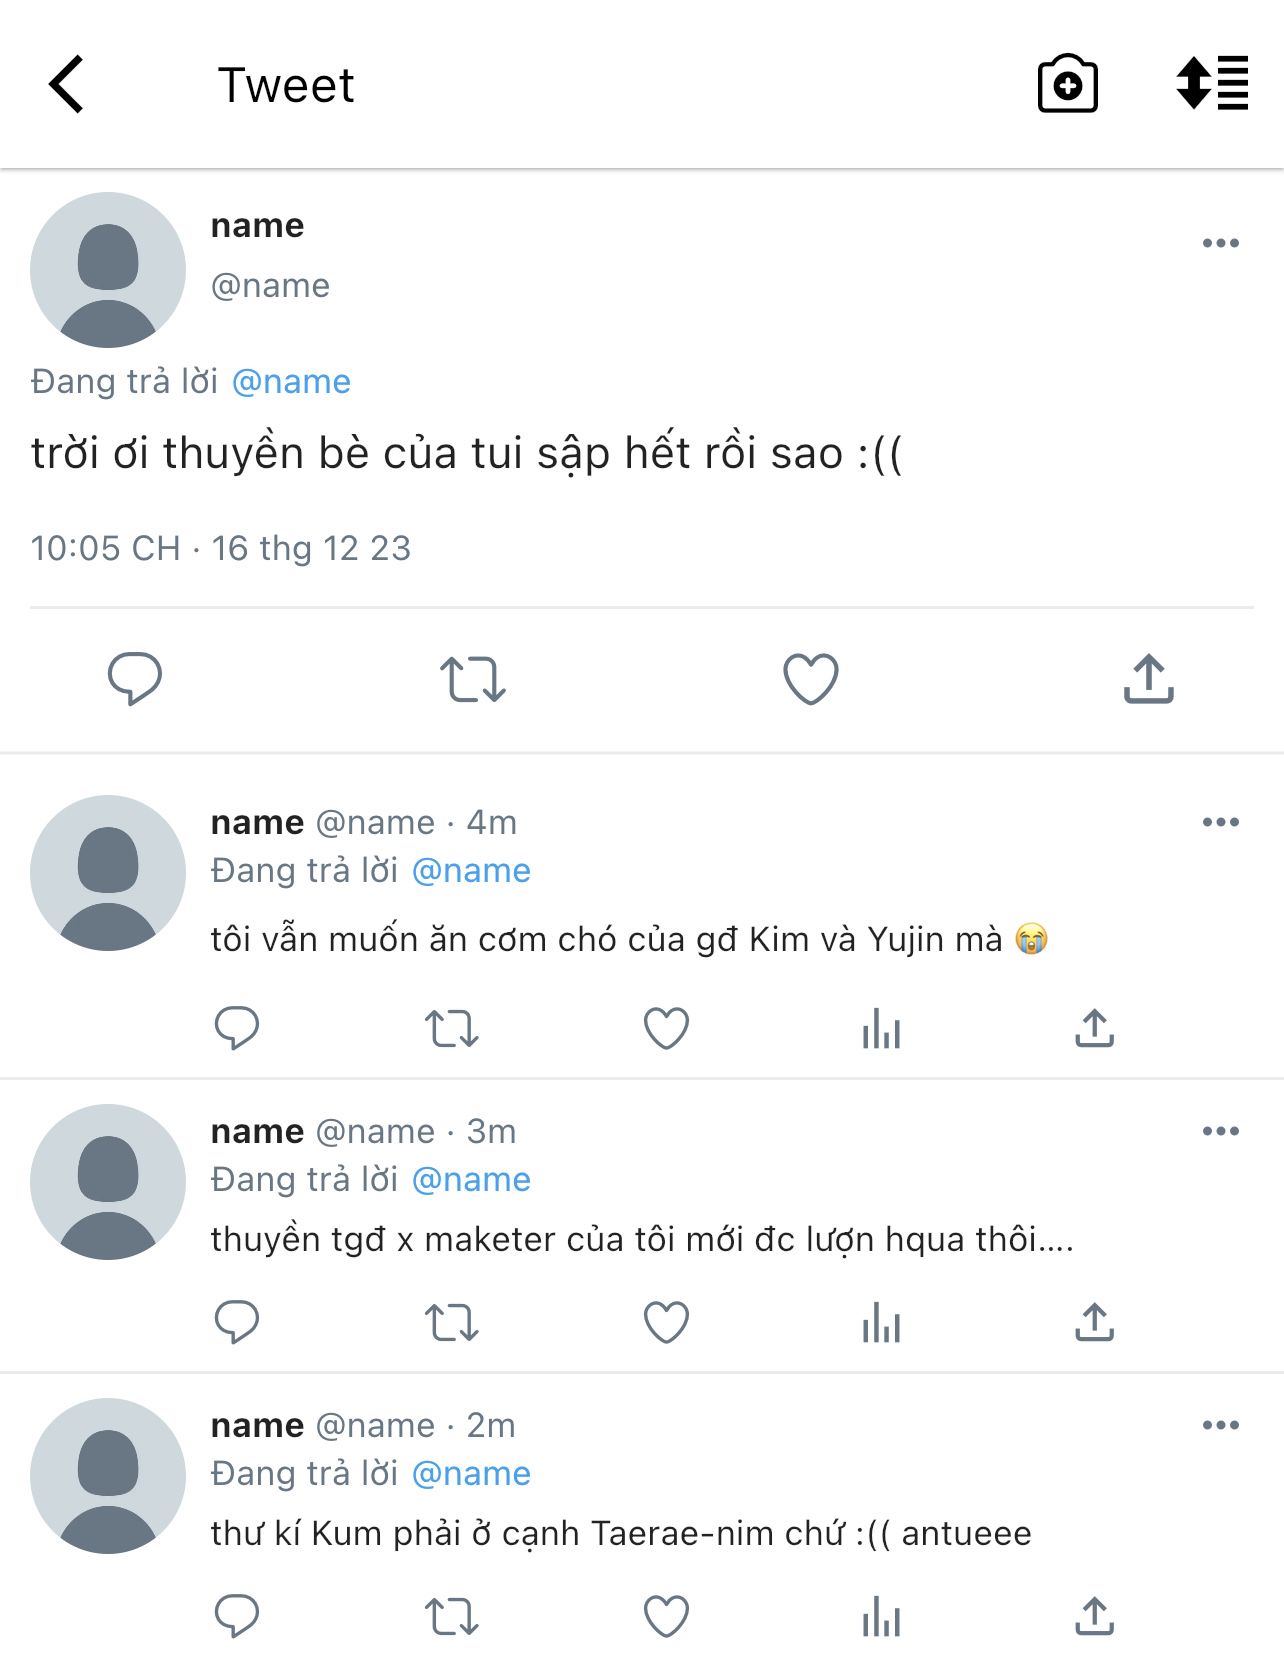Open more options on 4m reply
Screen dimensions: 1284x1661
(x=1220, y=822)
